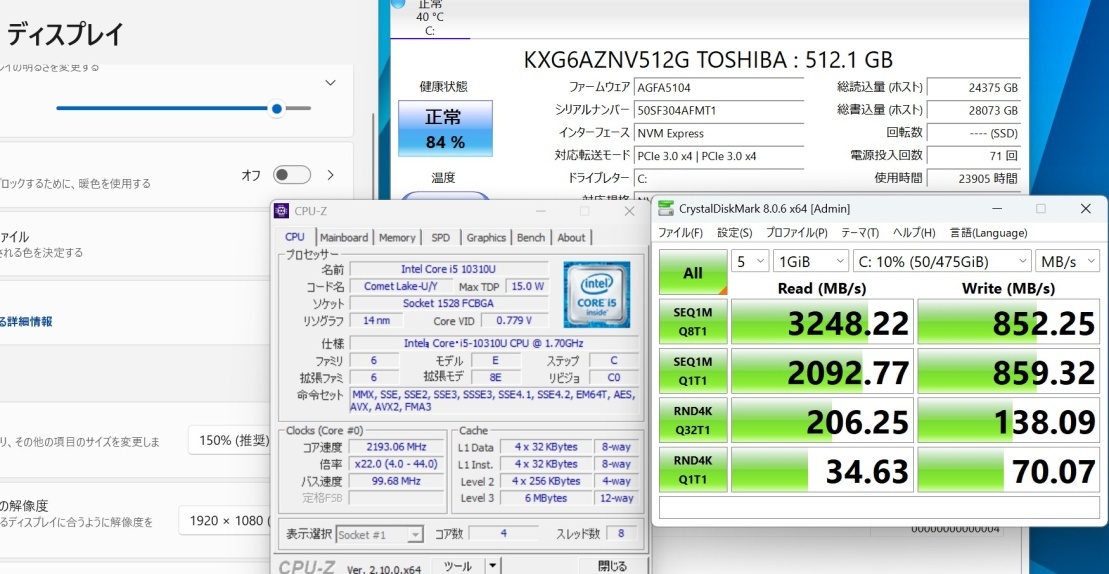Click the firmware field AGFA5104
This screenshot has width=1109, height=574.
pyautogui.click(x=719, y=88)
